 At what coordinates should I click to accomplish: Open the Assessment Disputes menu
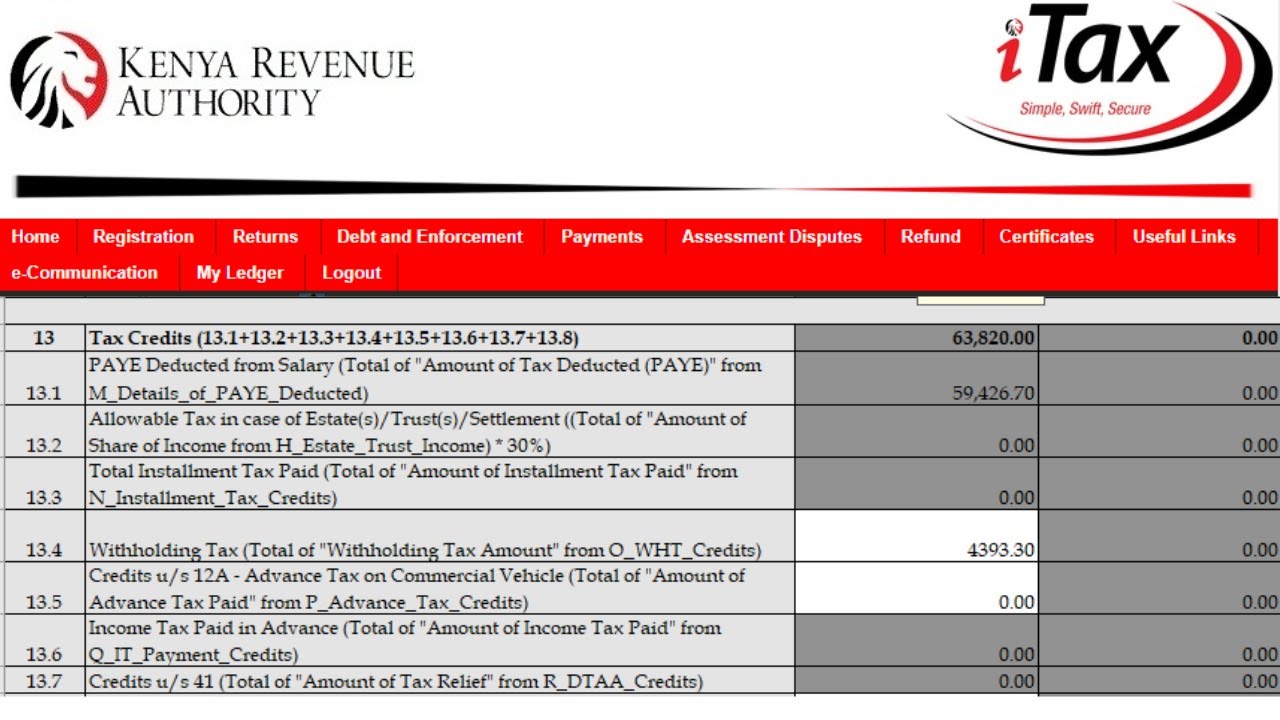(772, 237)
